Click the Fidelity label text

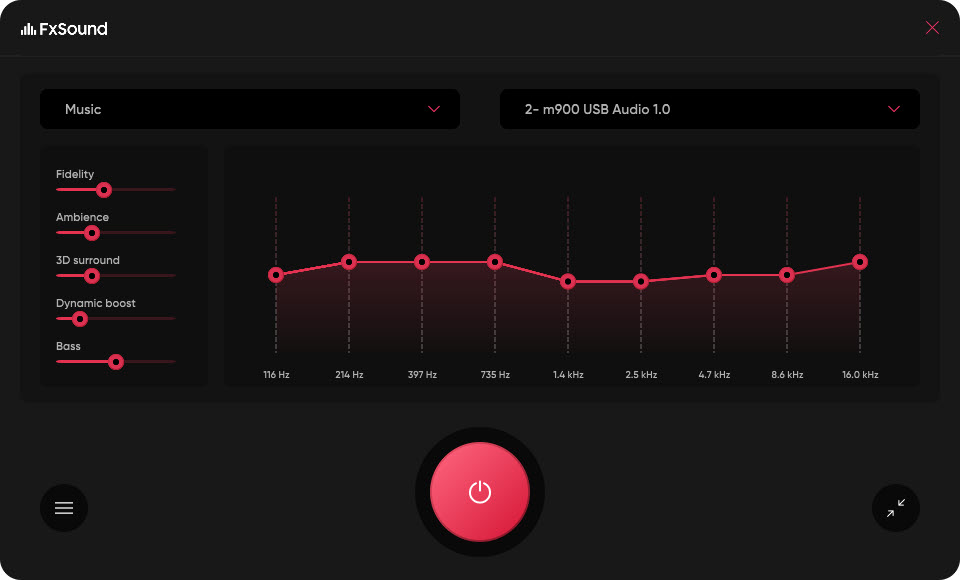click(x=75, y=174)
